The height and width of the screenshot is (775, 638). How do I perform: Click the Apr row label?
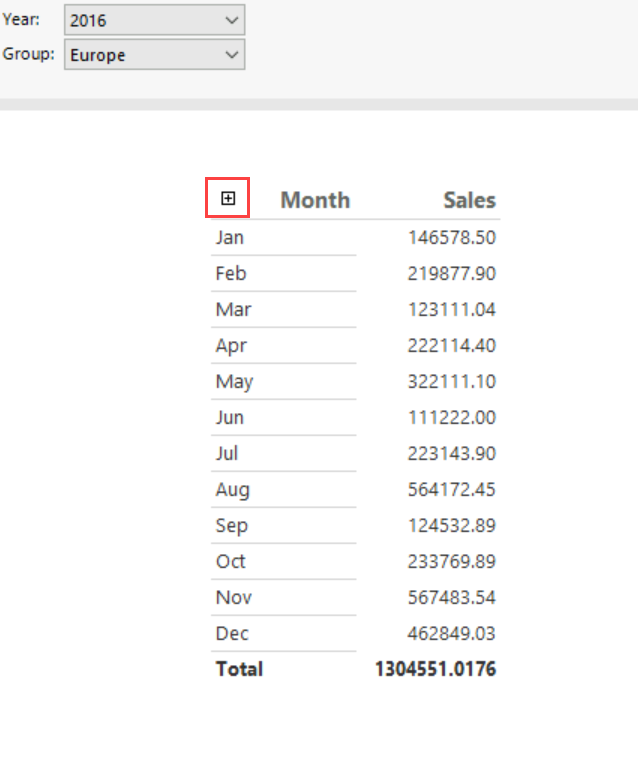(231, 346)
